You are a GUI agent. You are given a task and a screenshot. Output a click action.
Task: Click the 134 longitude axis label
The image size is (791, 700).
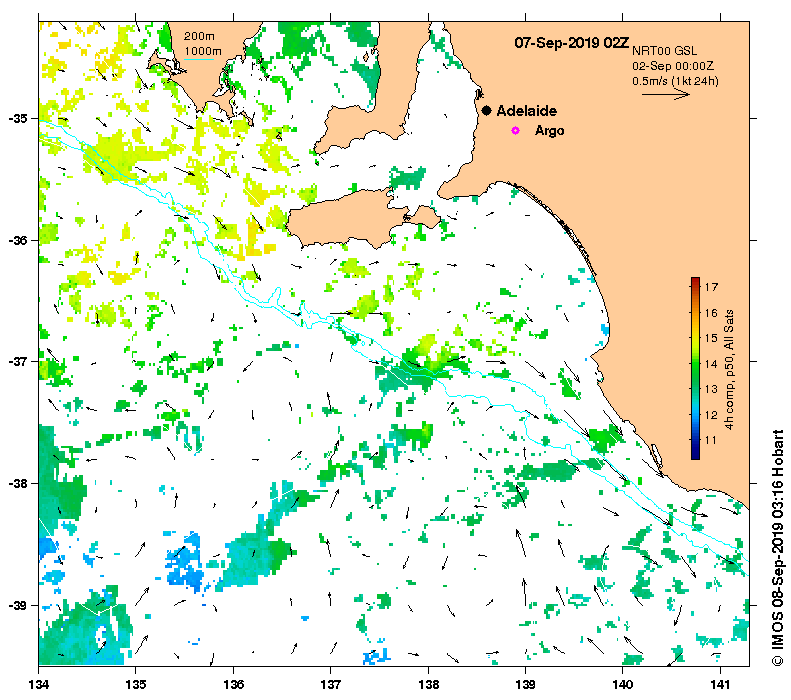tap(39, 684)
